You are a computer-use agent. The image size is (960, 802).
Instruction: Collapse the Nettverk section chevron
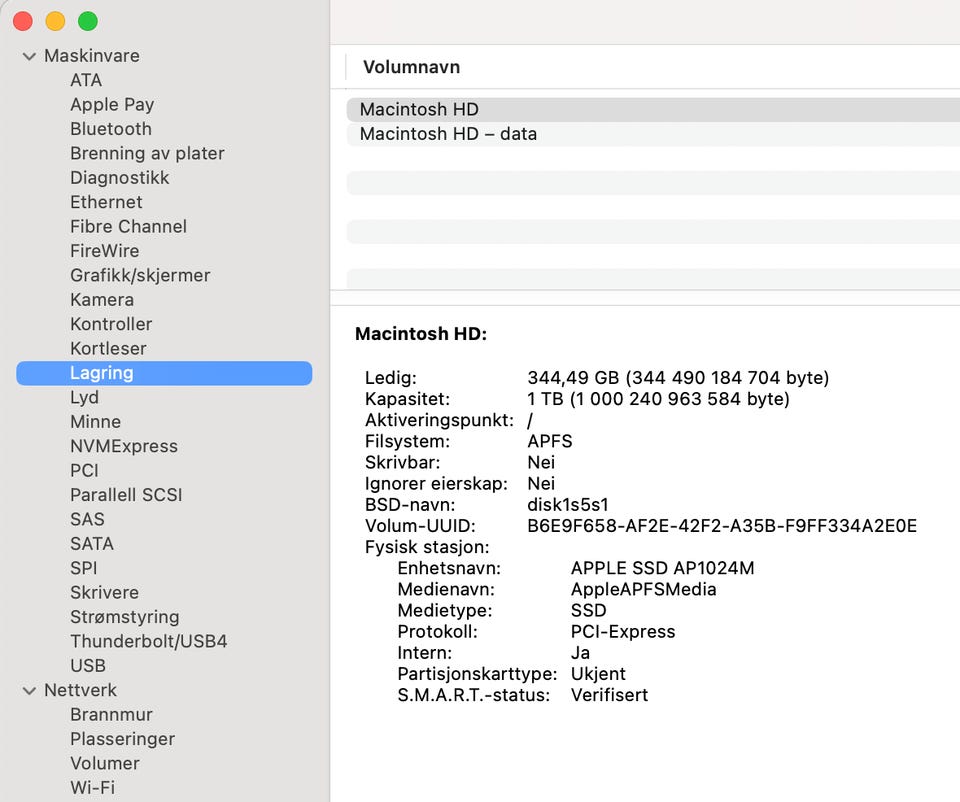(29, 691)
